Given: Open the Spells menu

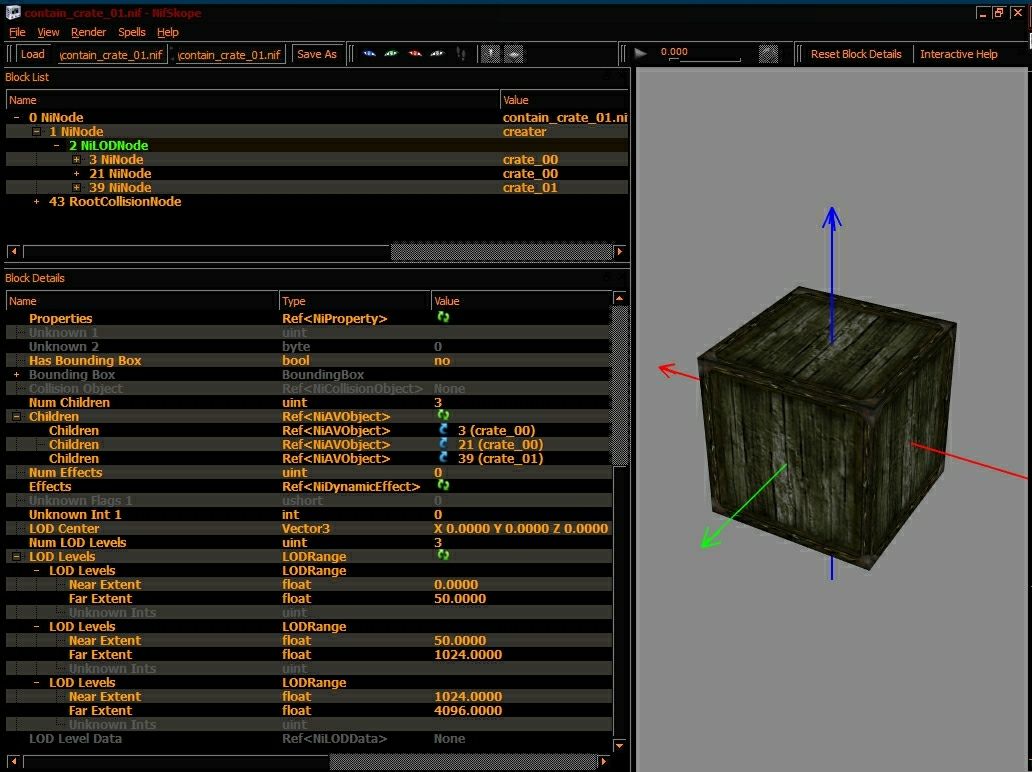Looking at the screenshot, I should click(x=132, y=32).
